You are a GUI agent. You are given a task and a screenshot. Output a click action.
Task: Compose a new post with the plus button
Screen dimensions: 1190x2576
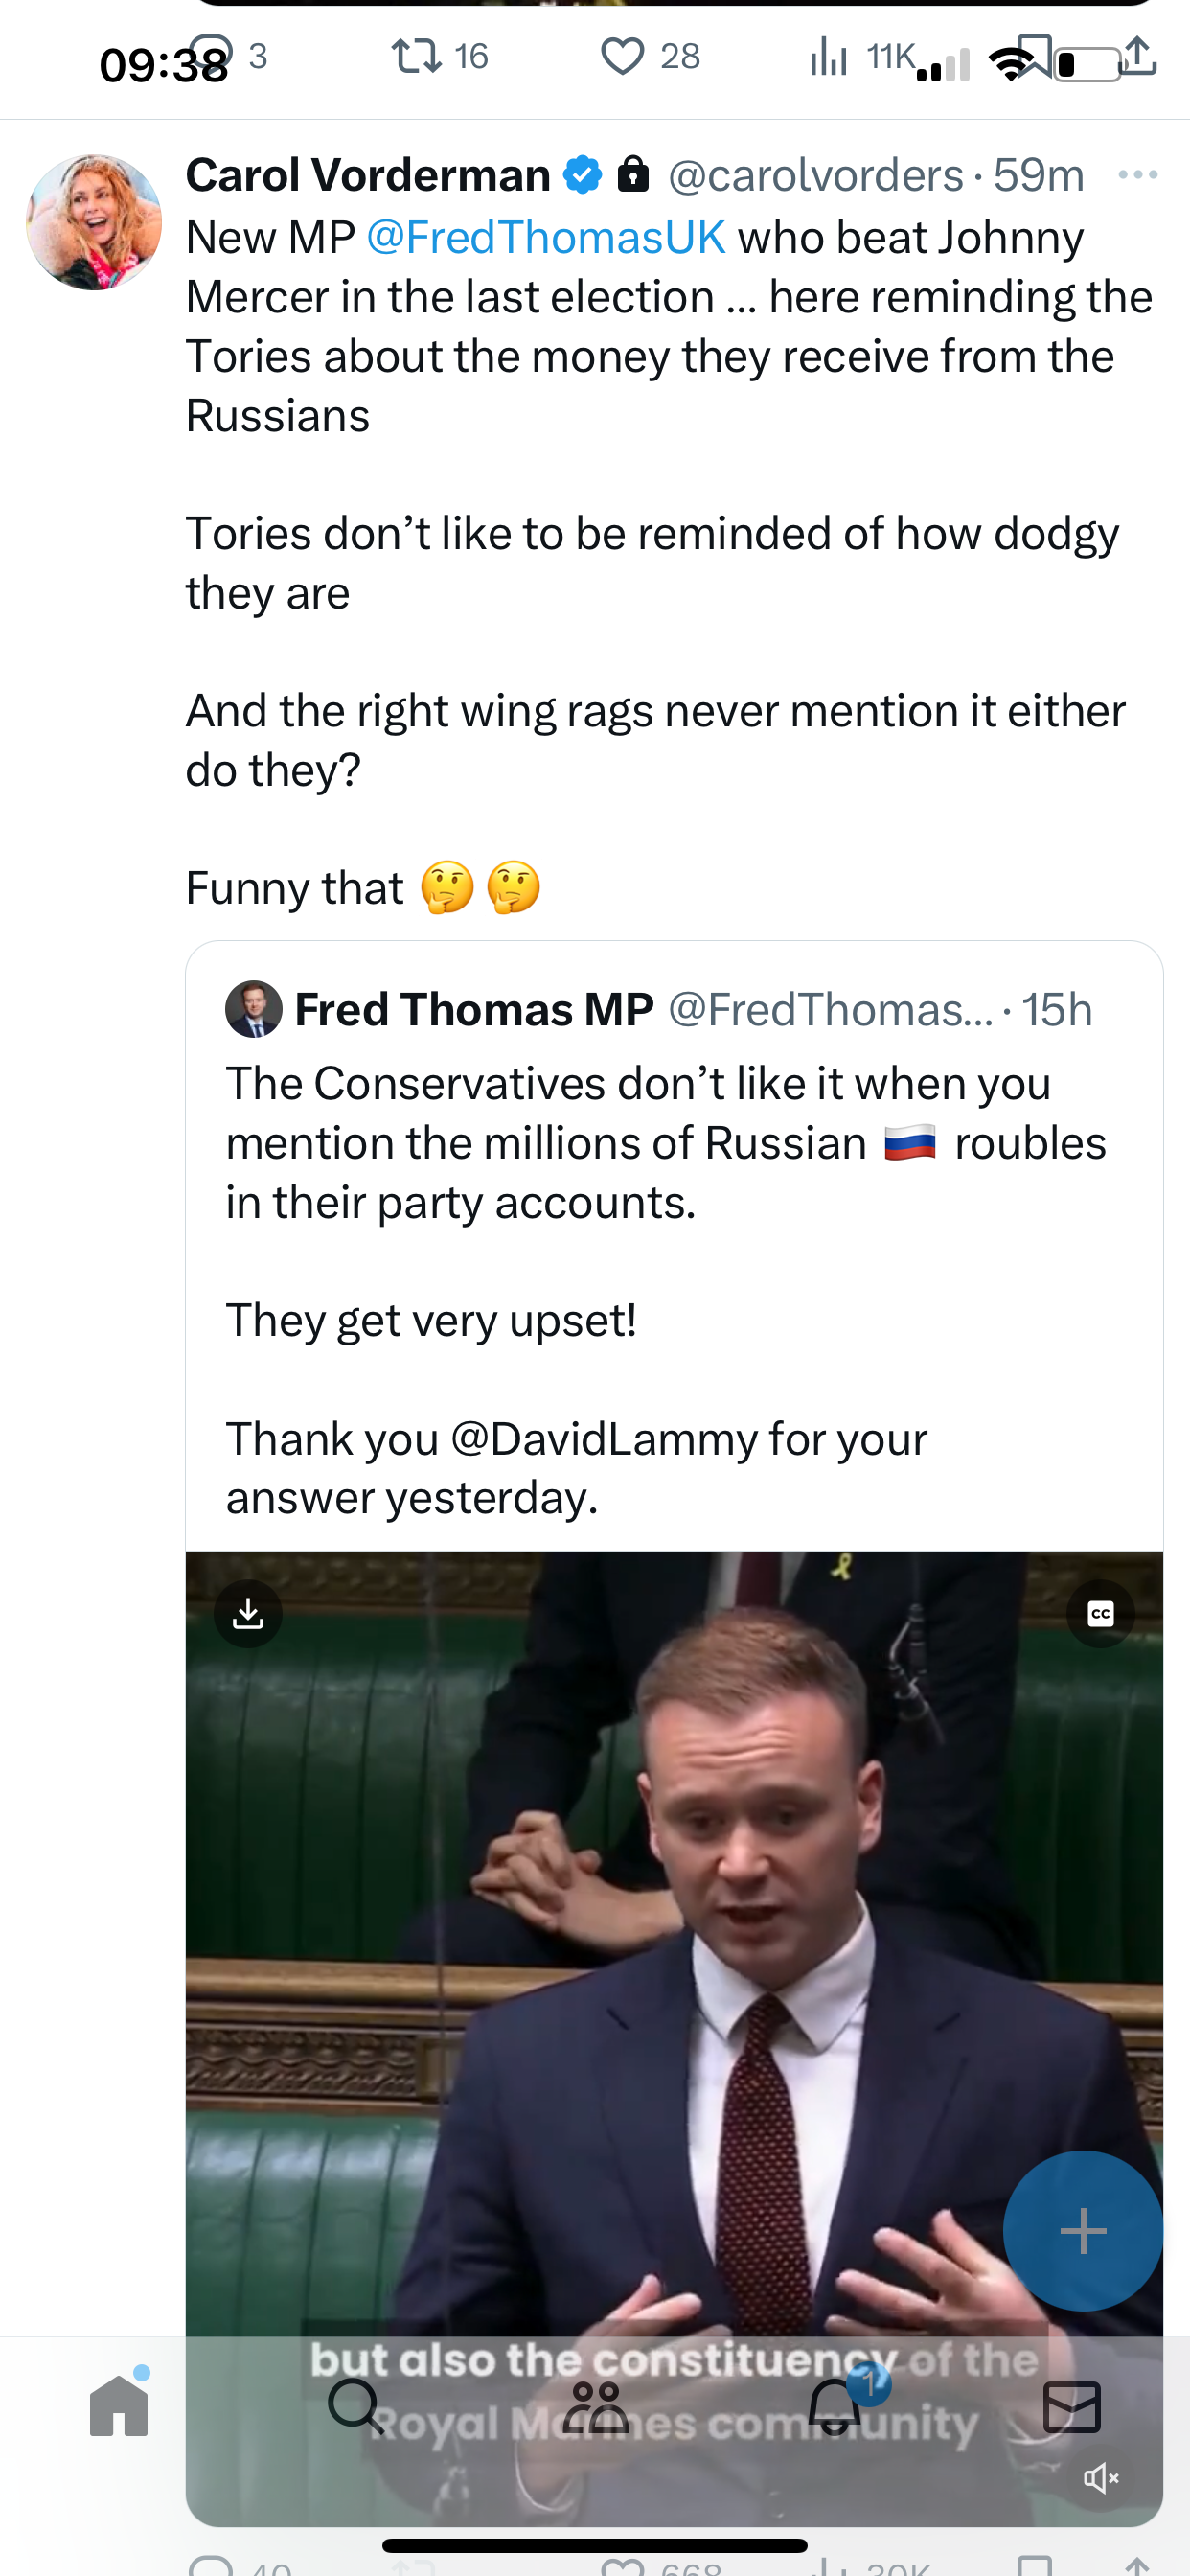pos(1083,2230)
